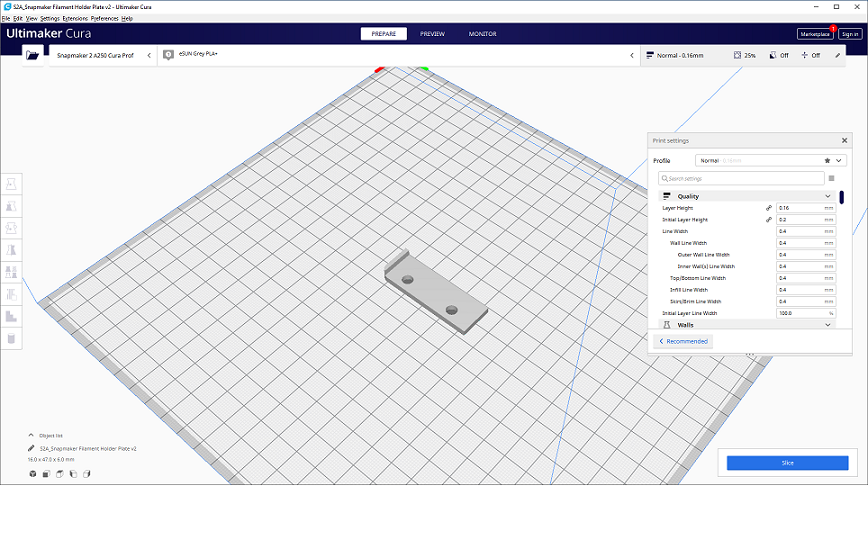Screen dimensions: 868x540
Task: Click the 3D view cube icon
Action: pos(32,474)
